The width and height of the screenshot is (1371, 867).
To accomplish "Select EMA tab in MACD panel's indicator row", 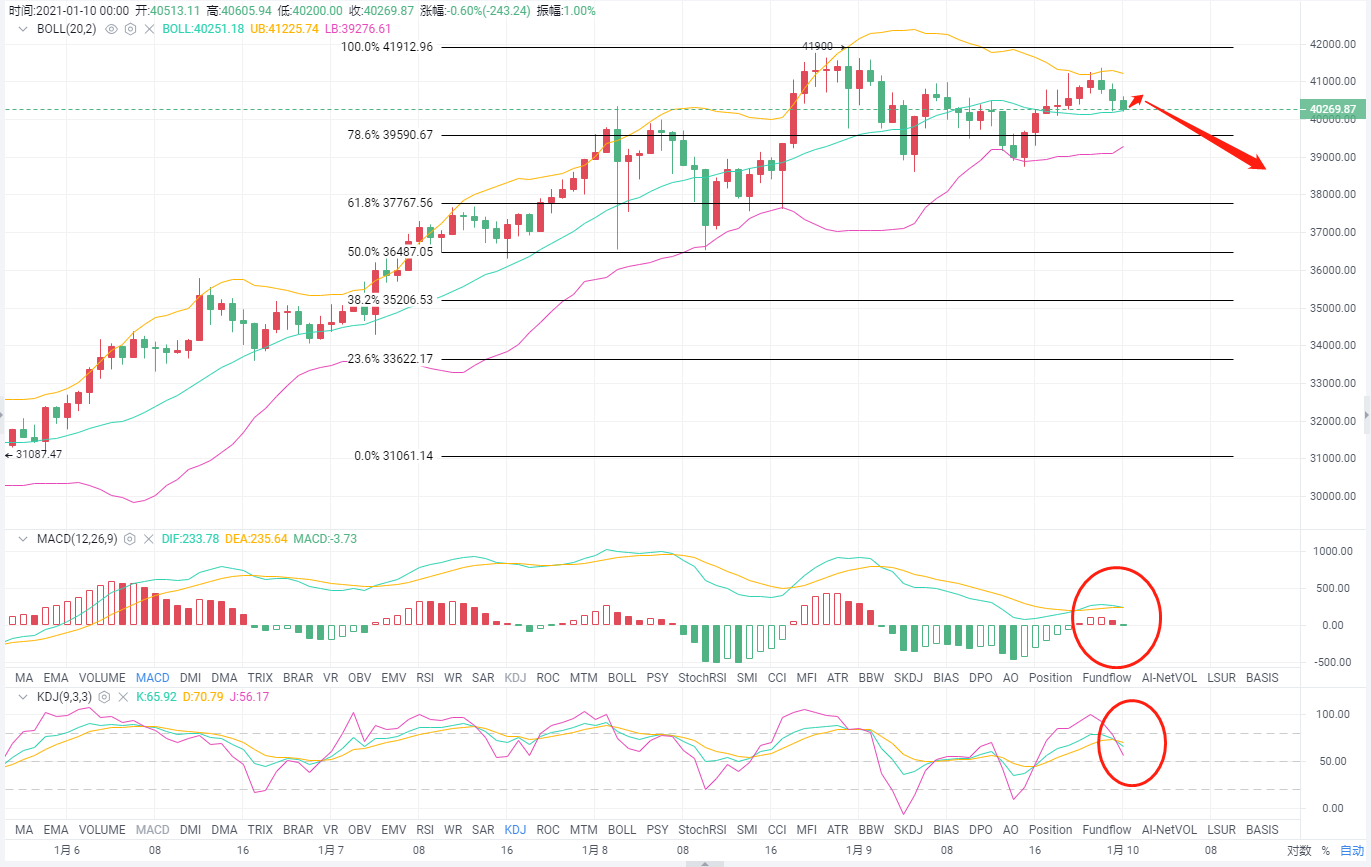I will [x=56, y=678].
